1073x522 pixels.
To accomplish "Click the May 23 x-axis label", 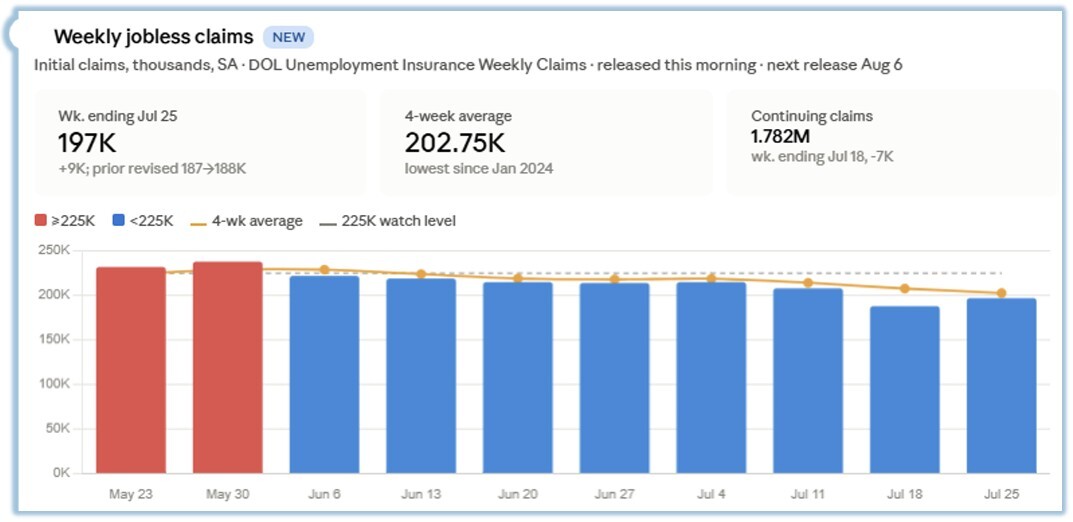I will [x=131, y=495].
